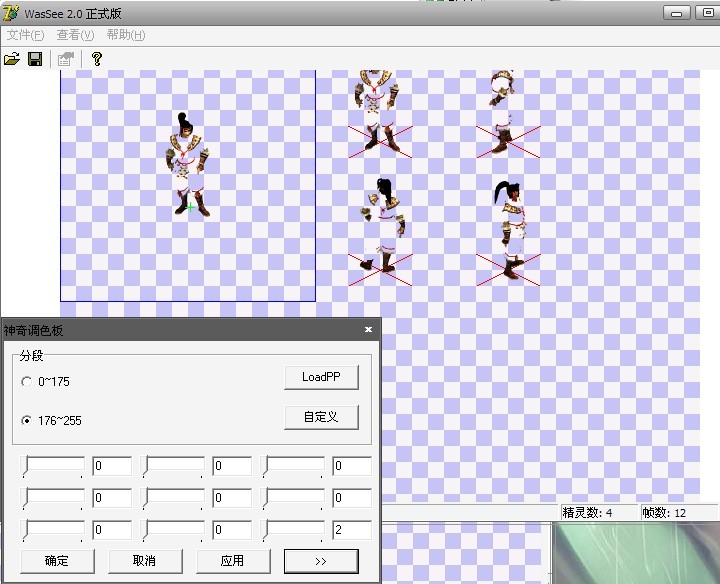Click the second row left slider
The width and height of the screenshot is (720, 584).
[x=53, y=498]
